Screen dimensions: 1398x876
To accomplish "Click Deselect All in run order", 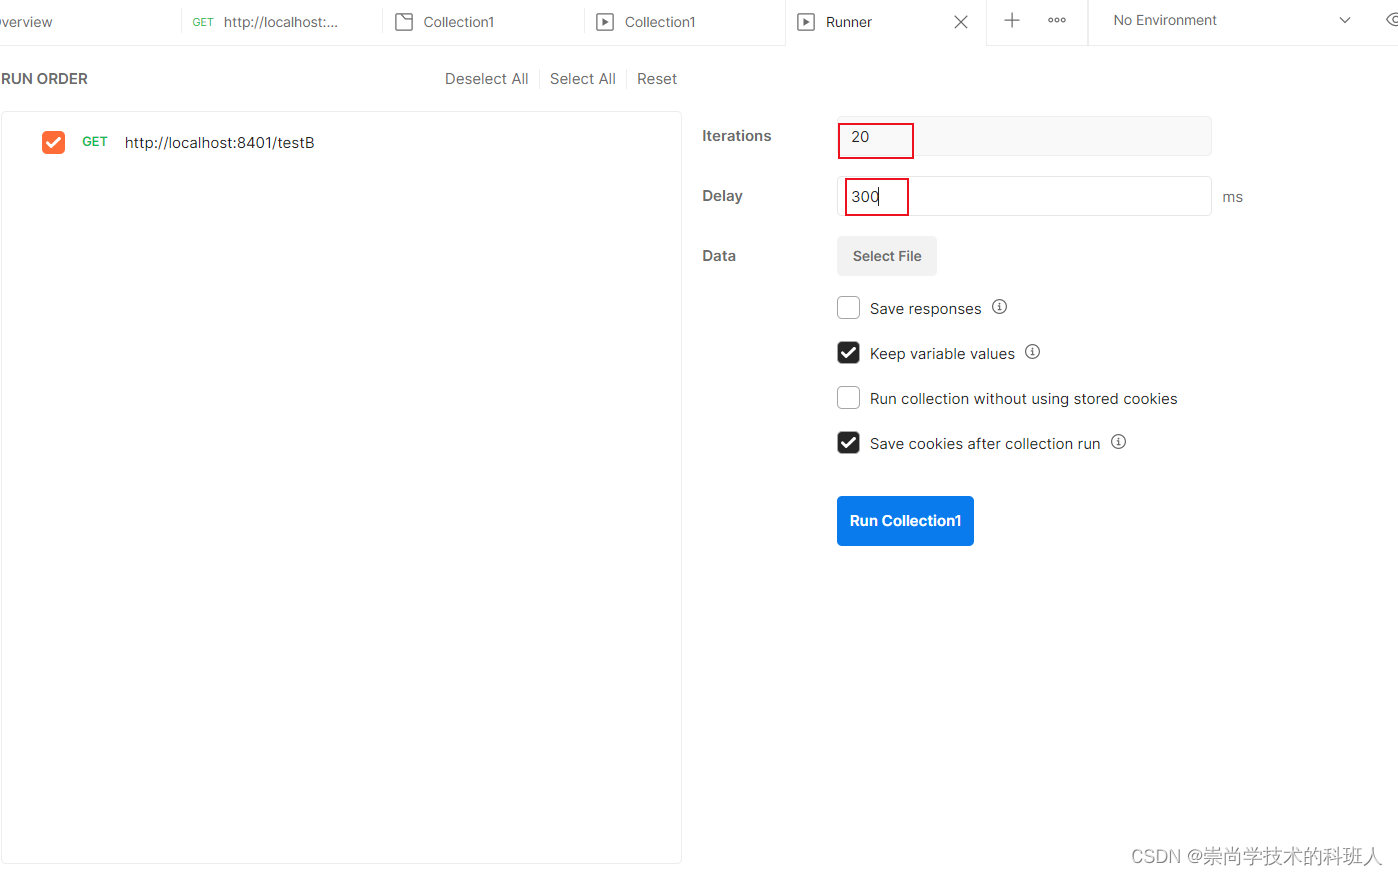I will (487, 79).
